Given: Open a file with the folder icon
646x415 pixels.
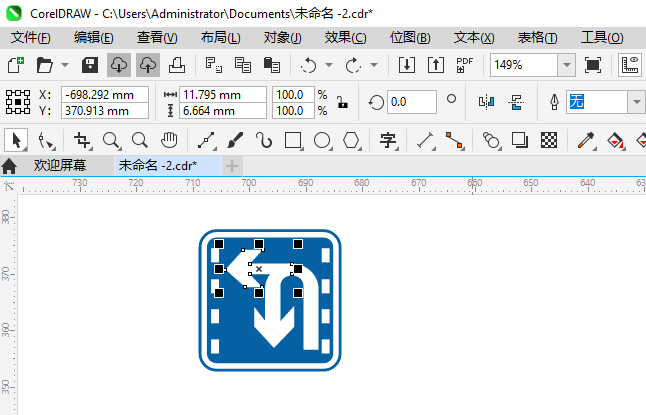Looking at the screenshot, I should coord(44,65).
